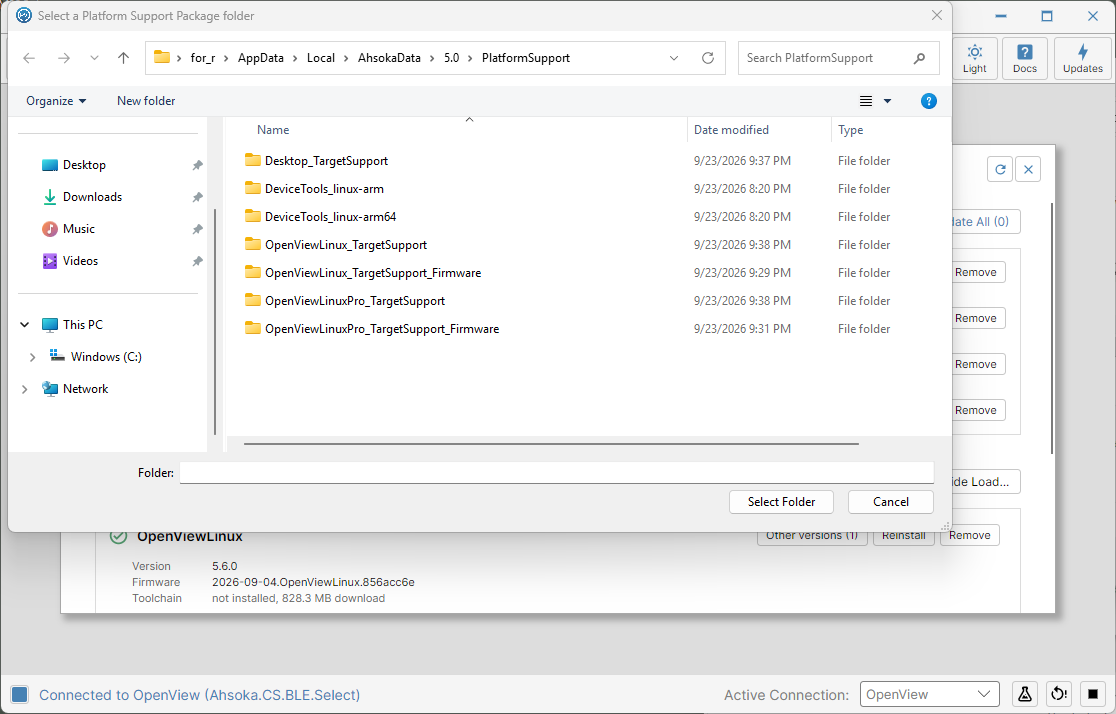Click the Side Load... button
Screen dimensions: 1116x714
pos(986,482)
